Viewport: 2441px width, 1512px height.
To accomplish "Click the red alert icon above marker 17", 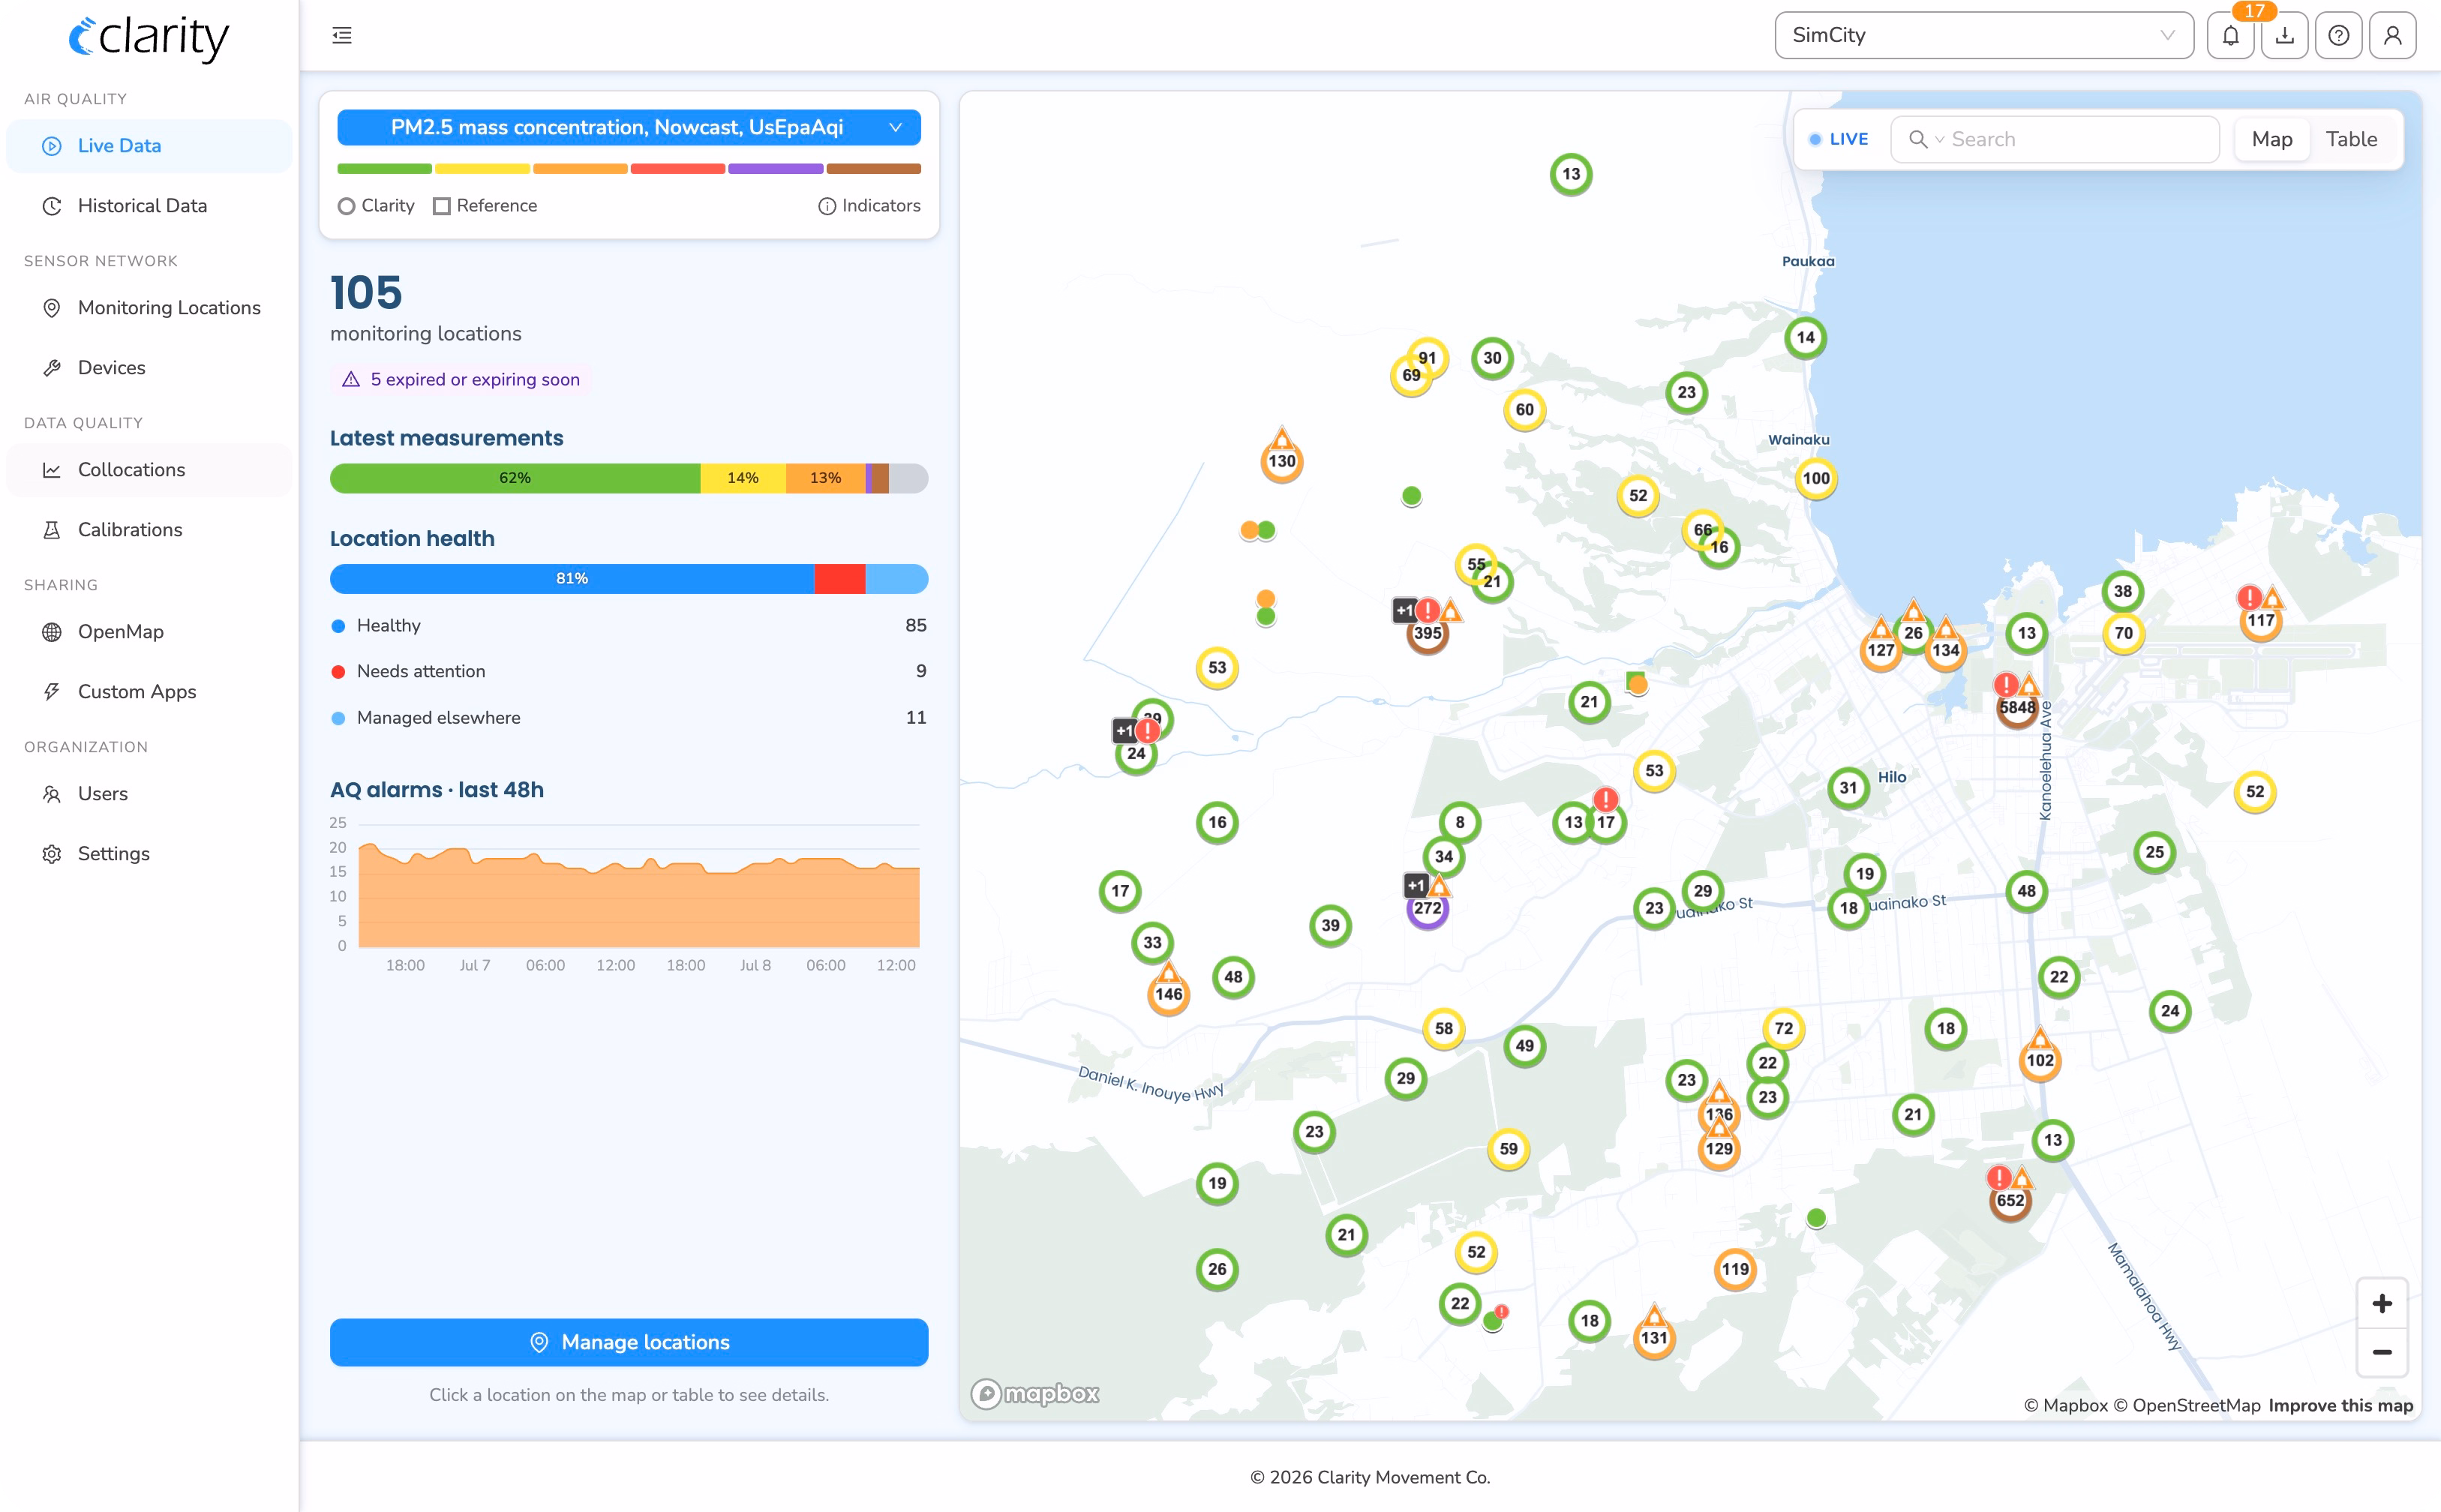I will click(x=1606, y=800).
